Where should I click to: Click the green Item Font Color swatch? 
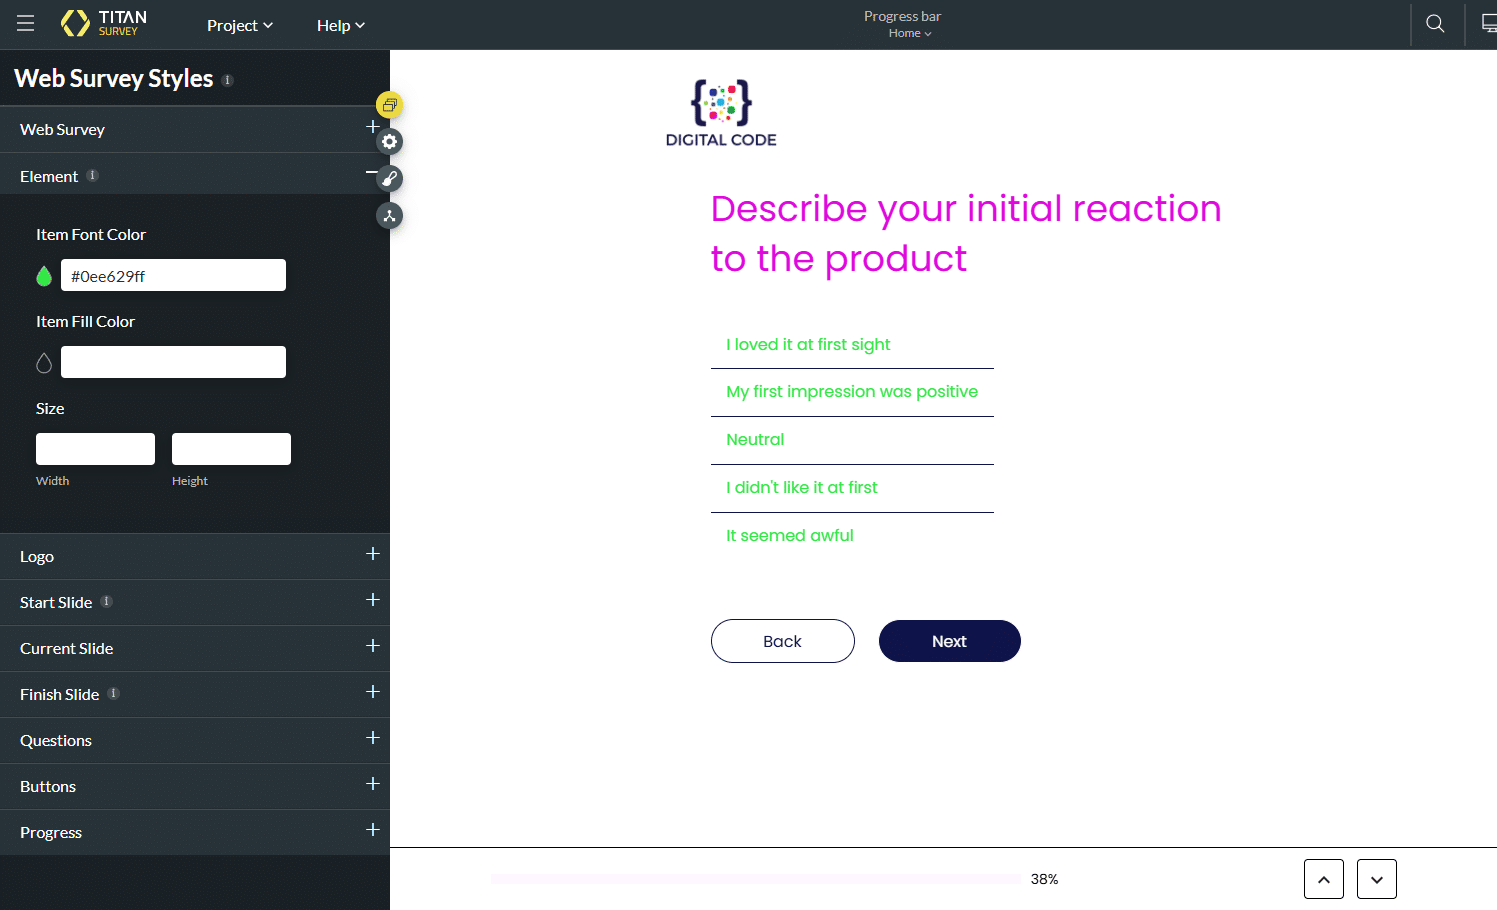point(44,276)
